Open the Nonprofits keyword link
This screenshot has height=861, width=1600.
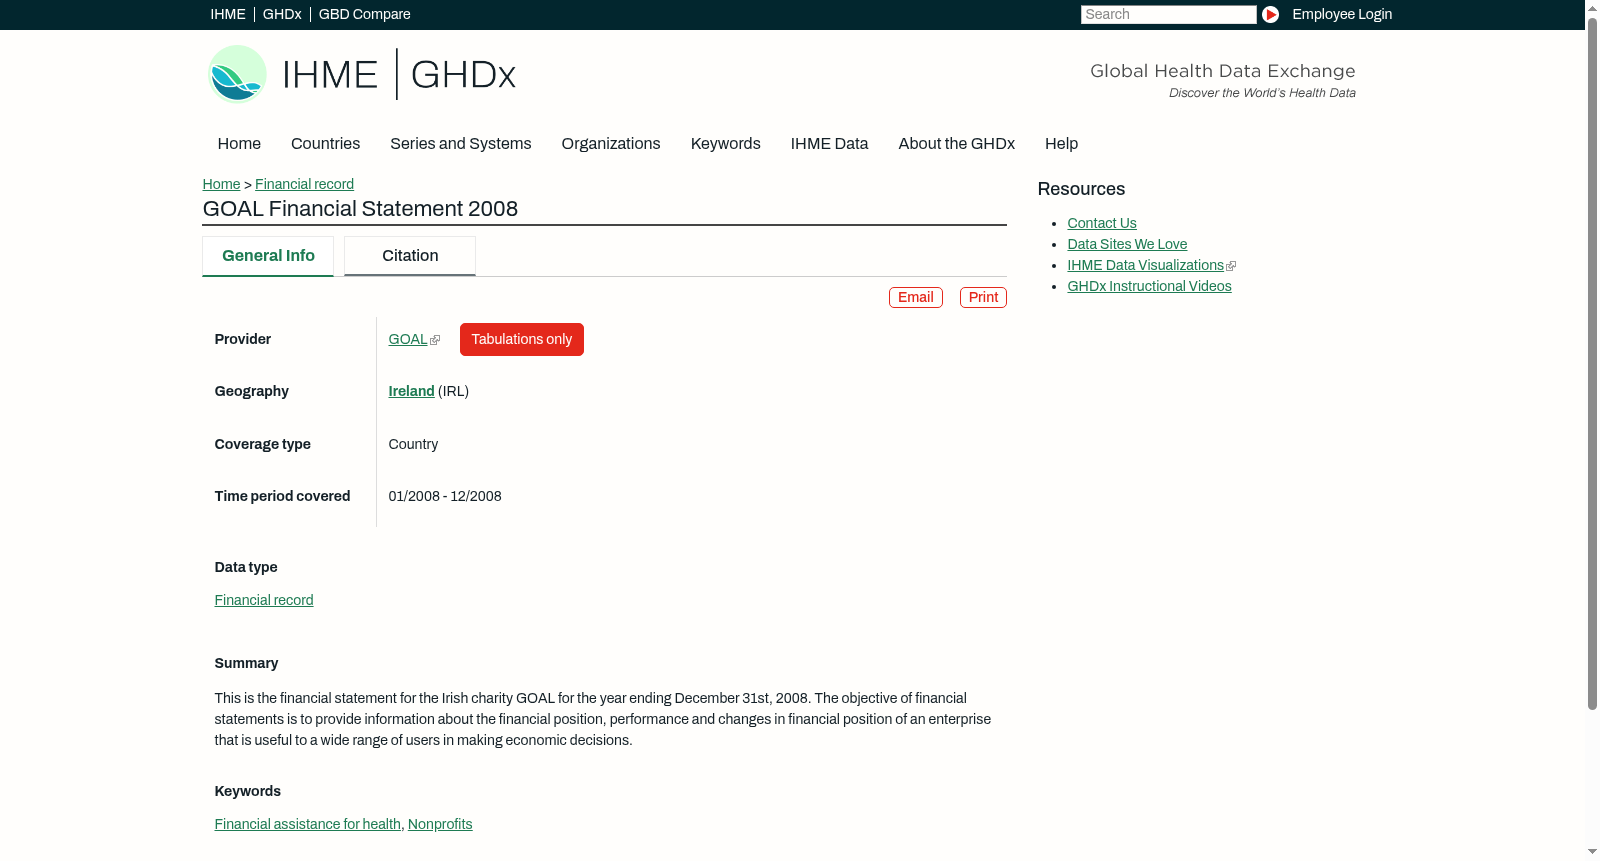(440, 825)
